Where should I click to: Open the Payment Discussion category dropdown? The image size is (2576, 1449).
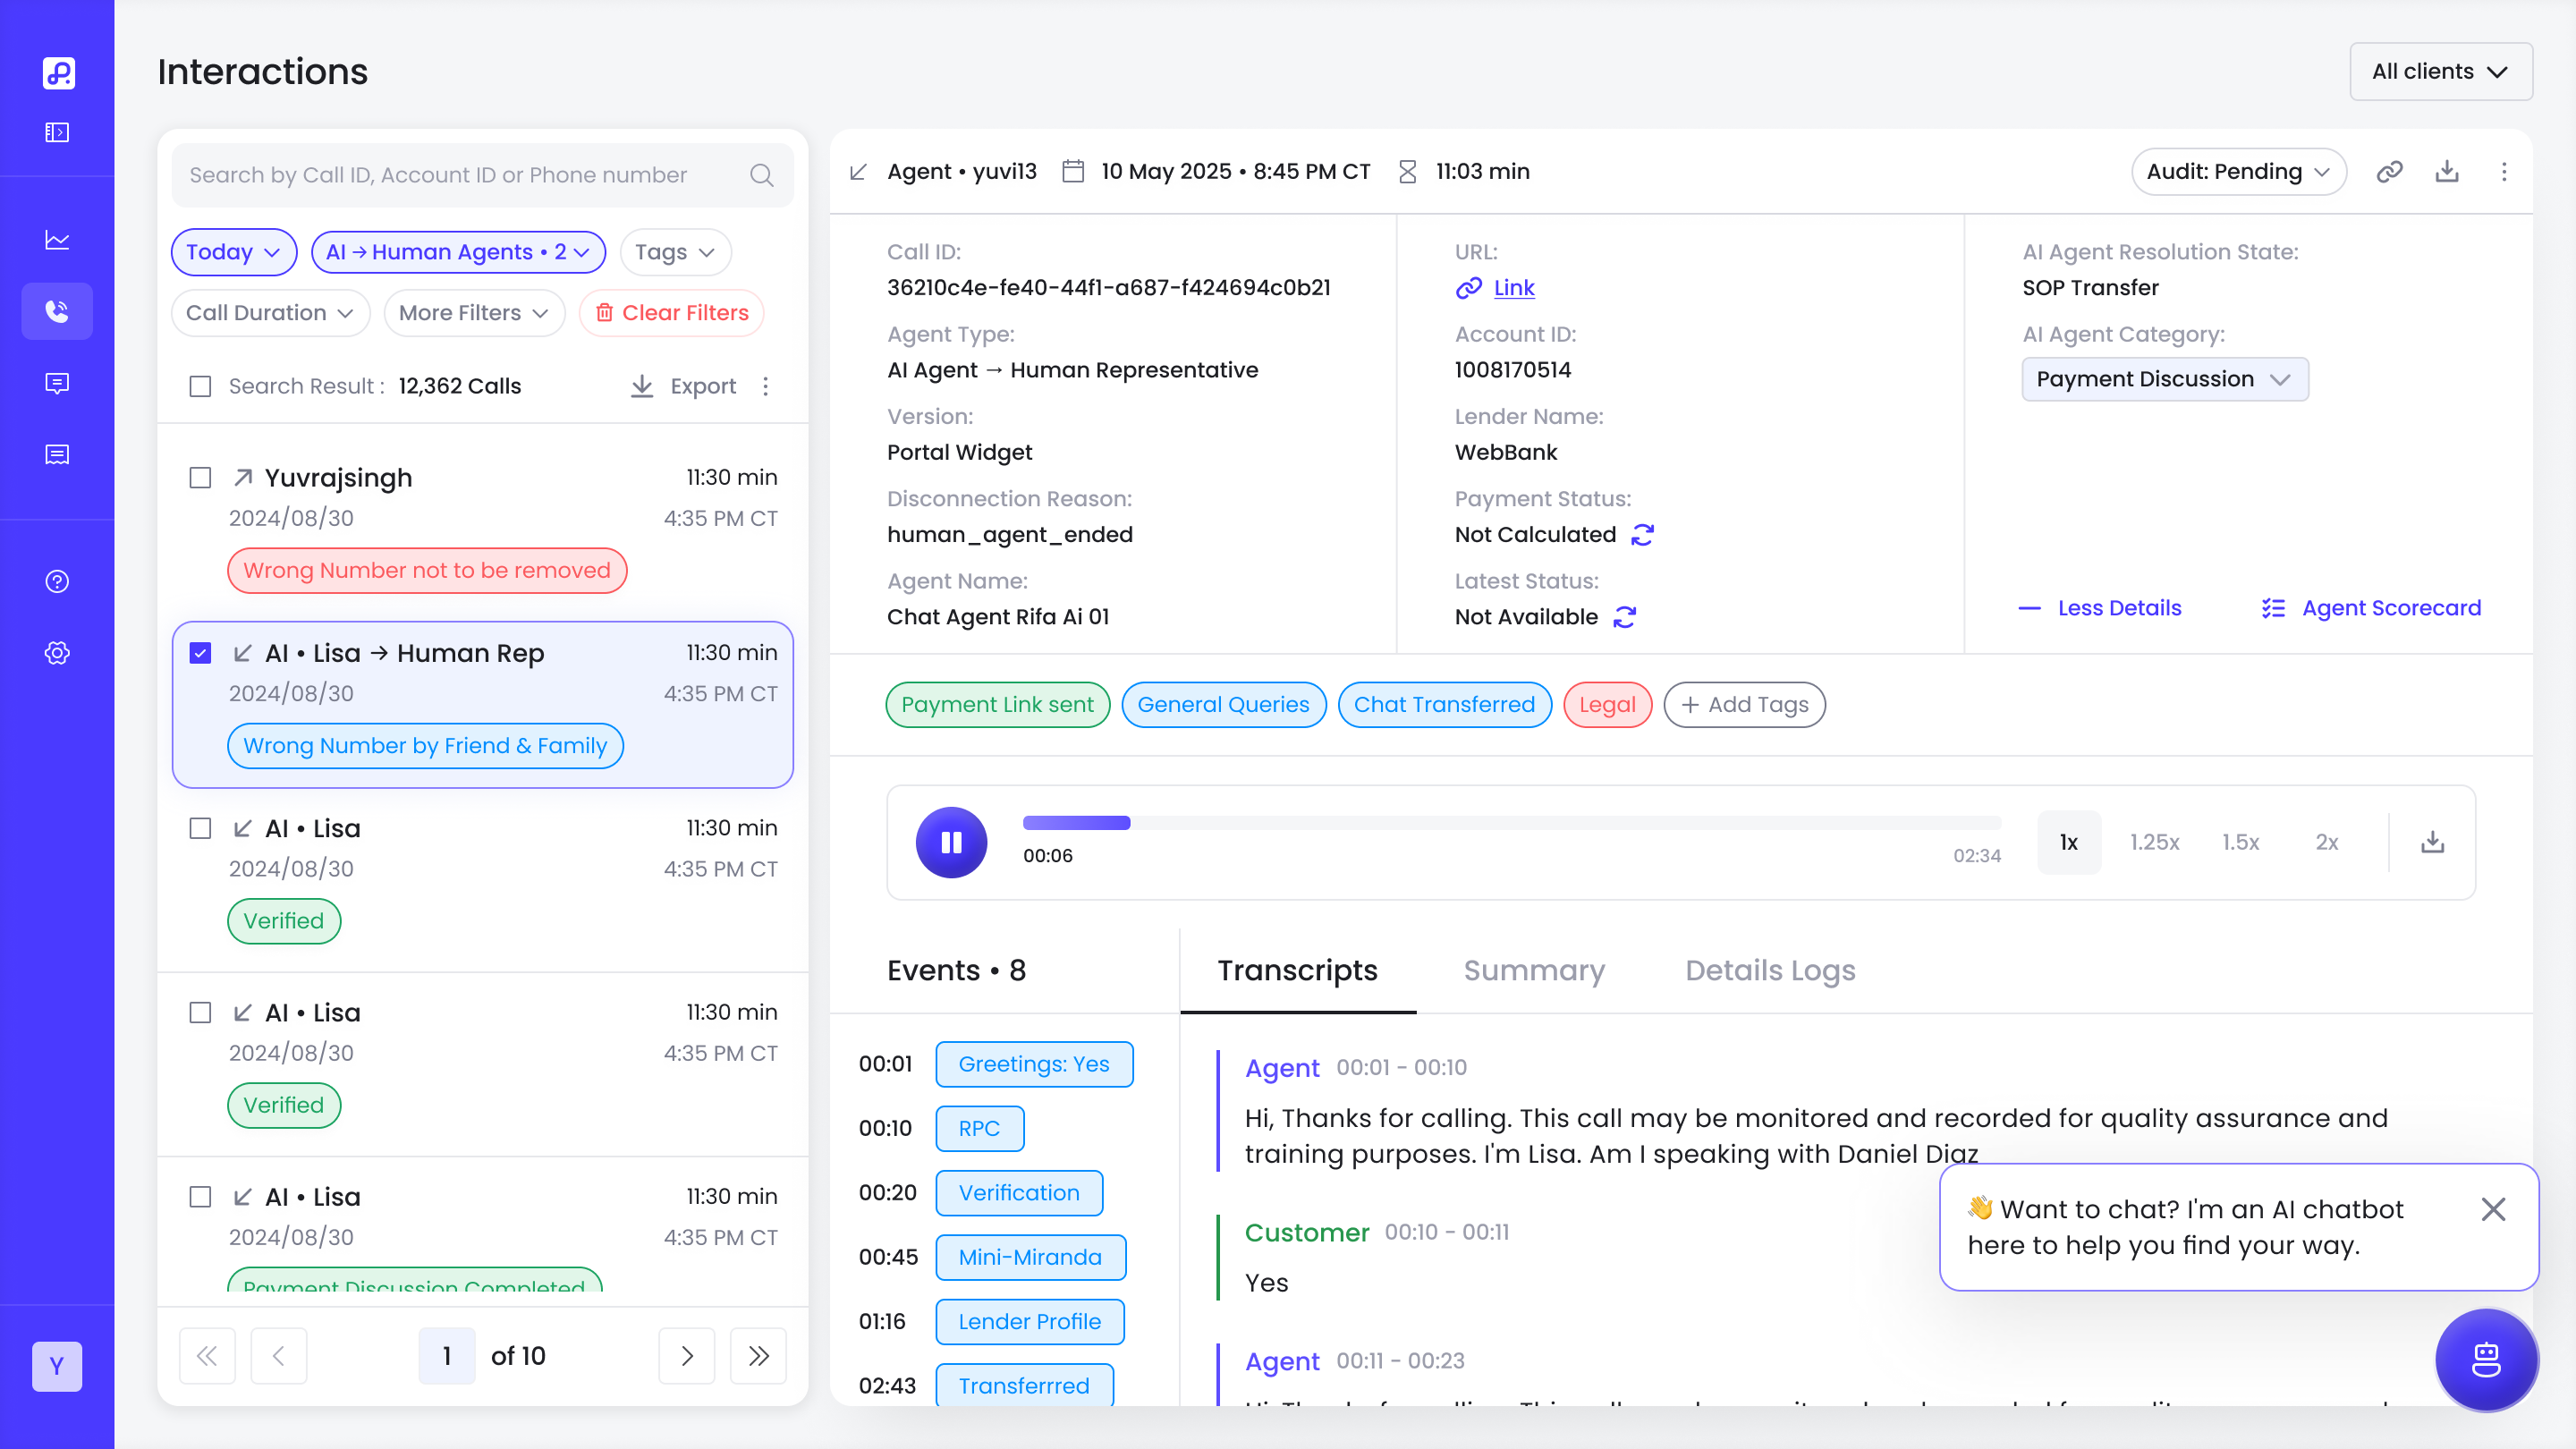tap(2164, 379)
